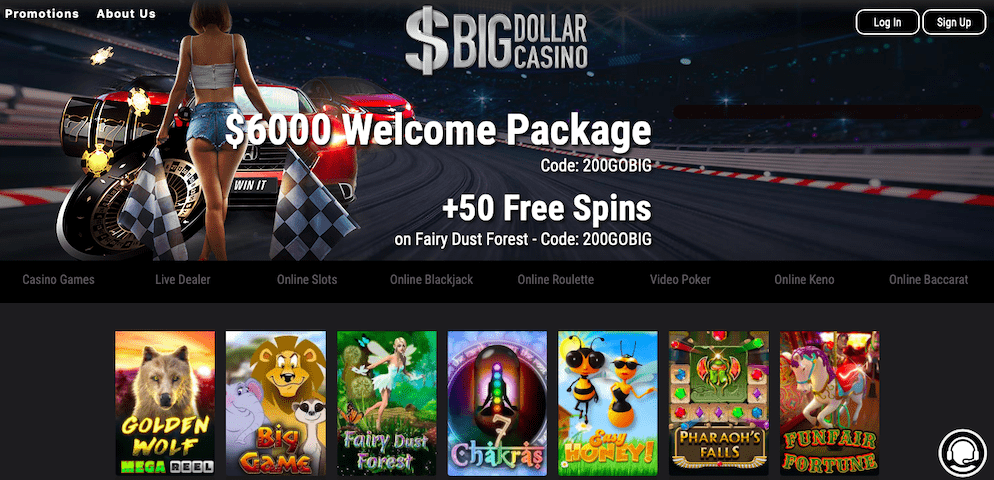Open the About Us page
The width and height of the screenshot is (994, 480).
pos(126,13)
